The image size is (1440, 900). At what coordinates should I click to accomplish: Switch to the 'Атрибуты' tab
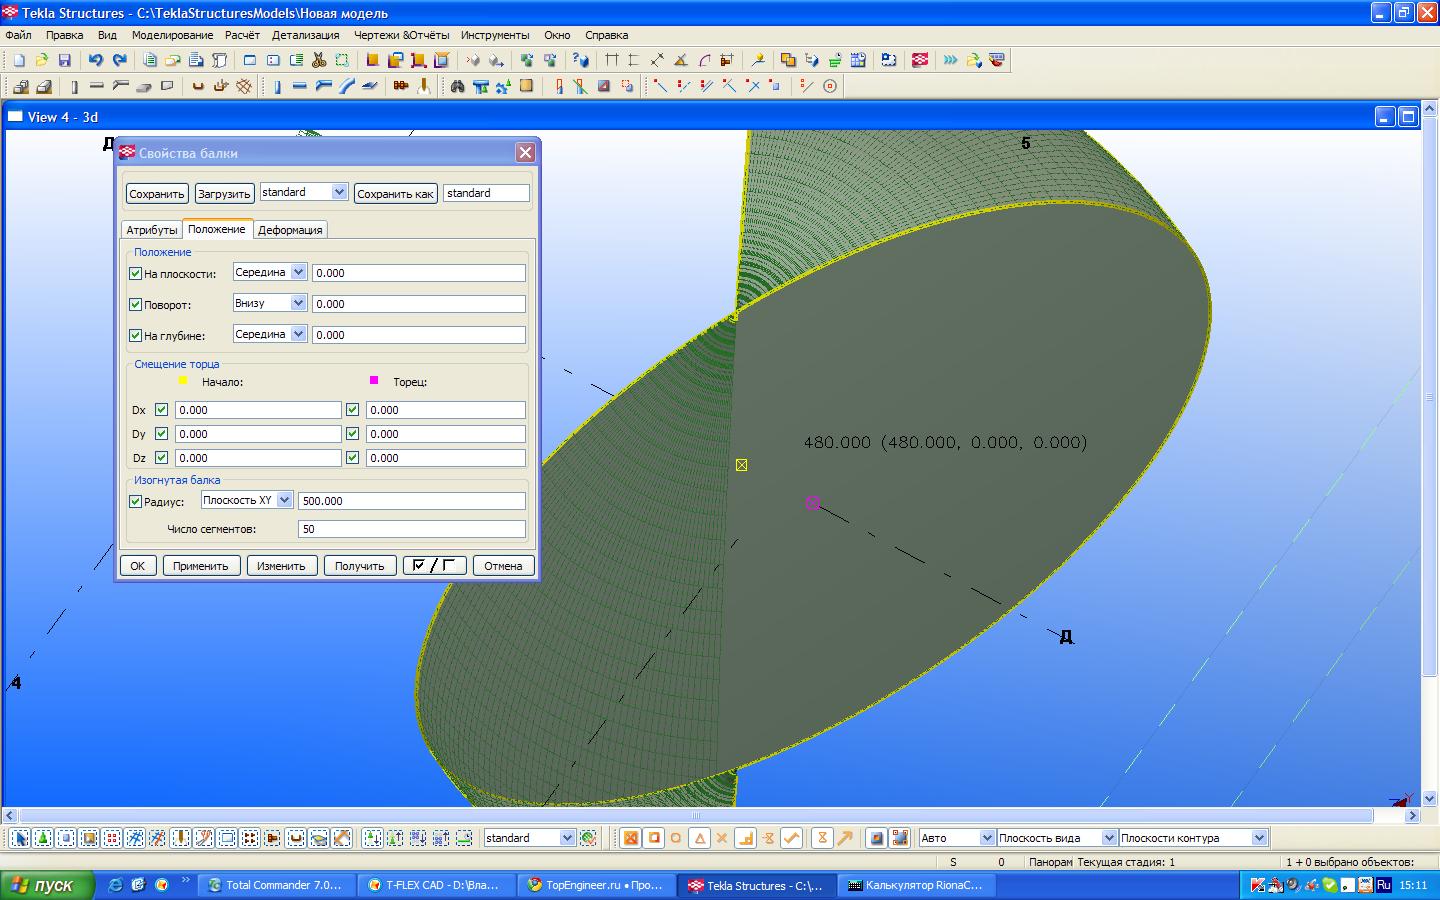(151, 230)
